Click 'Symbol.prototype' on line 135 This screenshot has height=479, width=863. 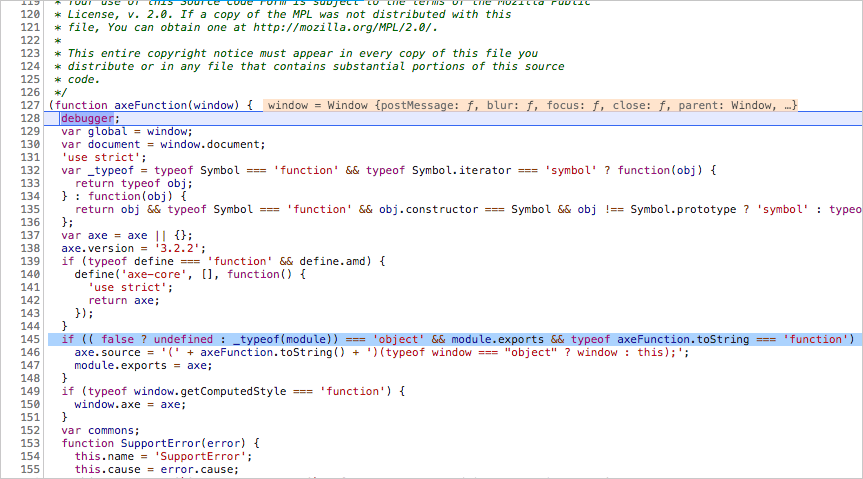(683, 210)
